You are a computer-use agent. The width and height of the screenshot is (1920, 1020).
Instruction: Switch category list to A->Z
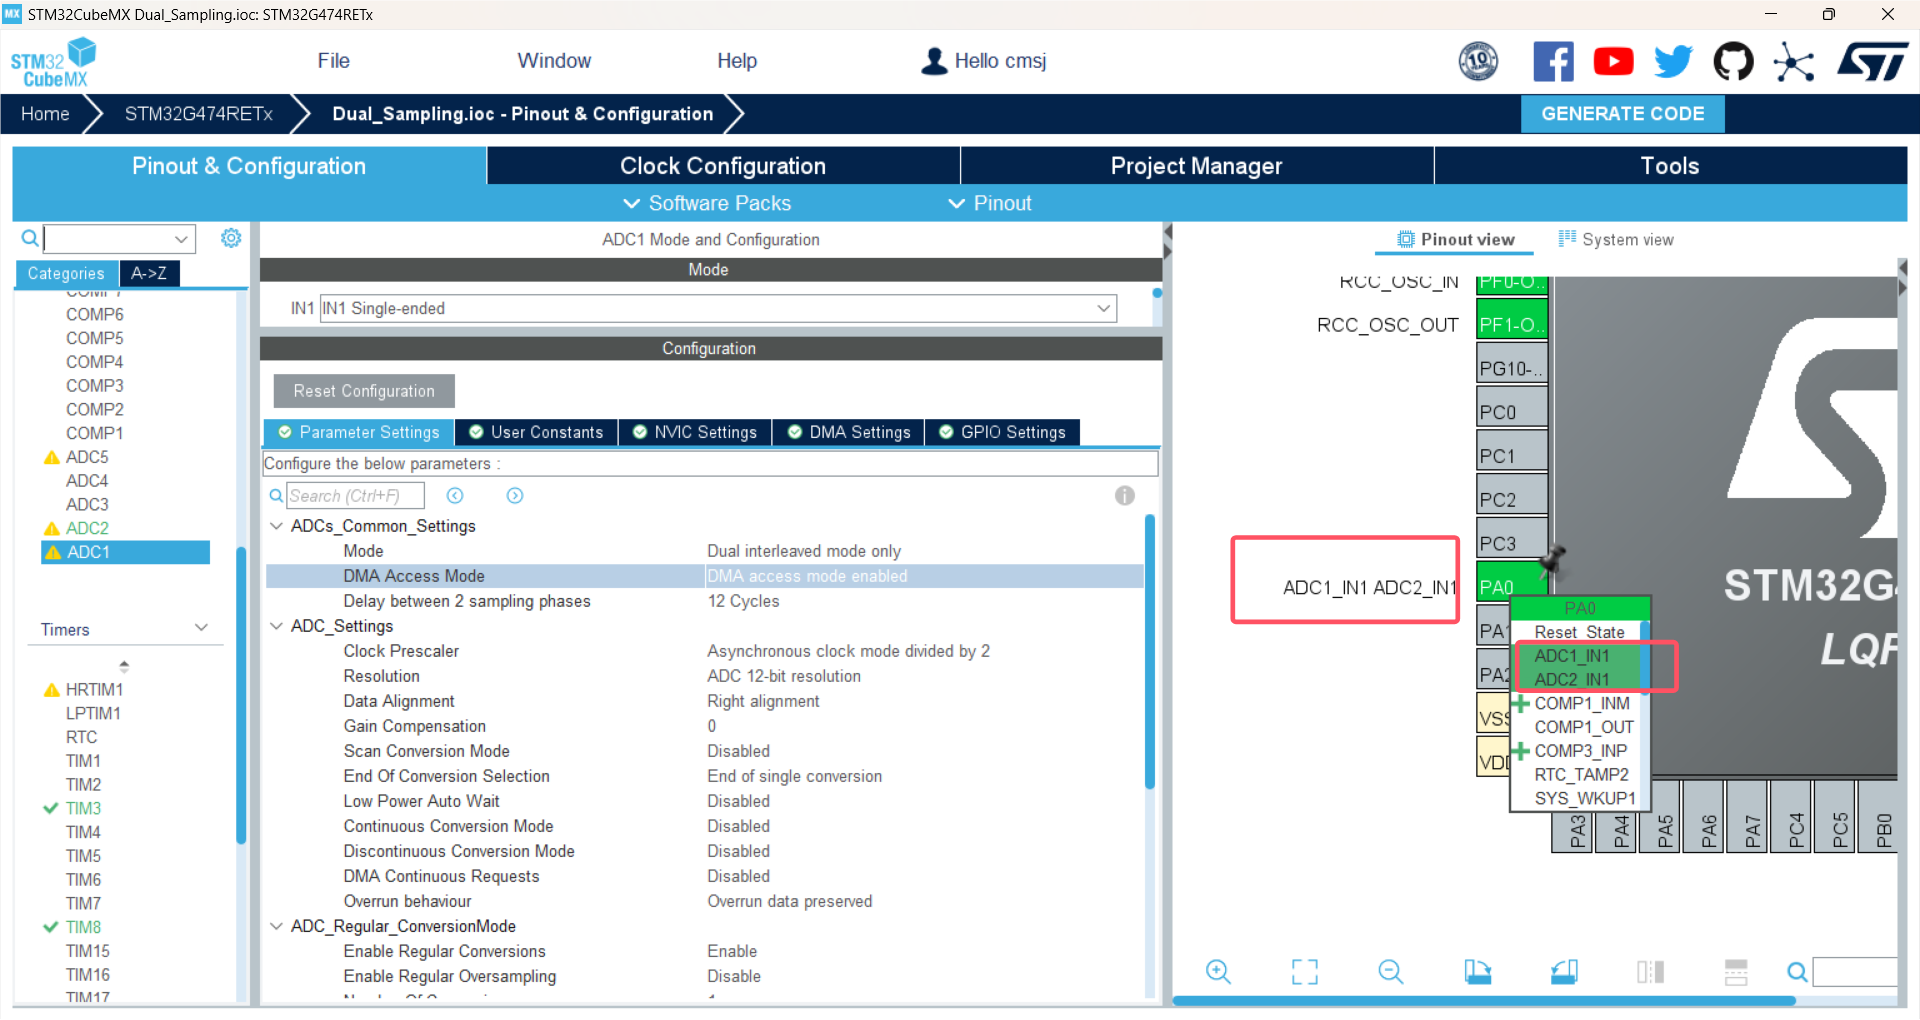click(149, 273)
